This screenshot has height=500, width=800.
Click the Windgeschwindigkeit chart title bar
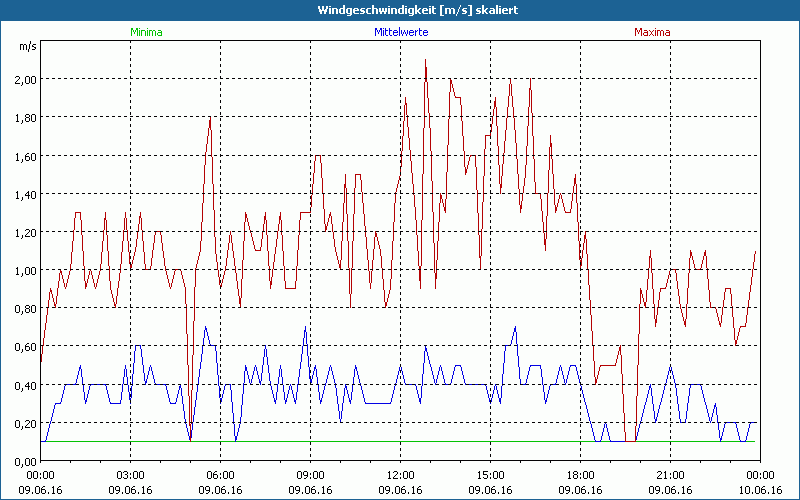click(400, 9)
